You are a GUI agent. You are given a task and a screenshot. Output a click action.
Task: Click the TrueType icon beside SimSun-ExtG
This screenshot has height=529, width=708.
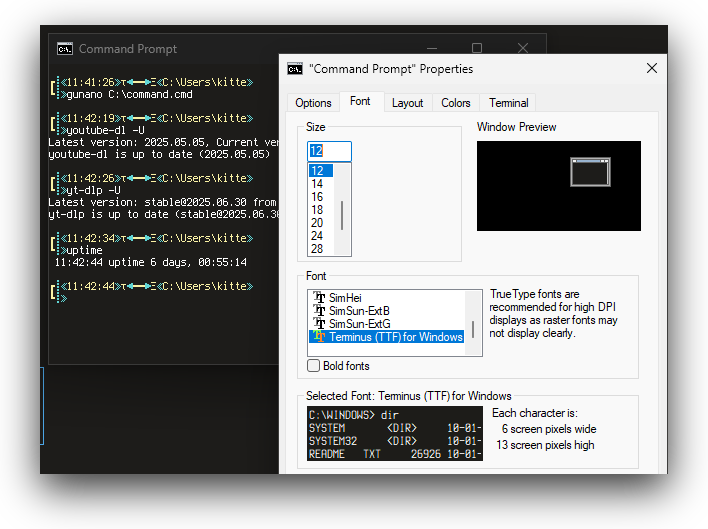click(320, 324)
